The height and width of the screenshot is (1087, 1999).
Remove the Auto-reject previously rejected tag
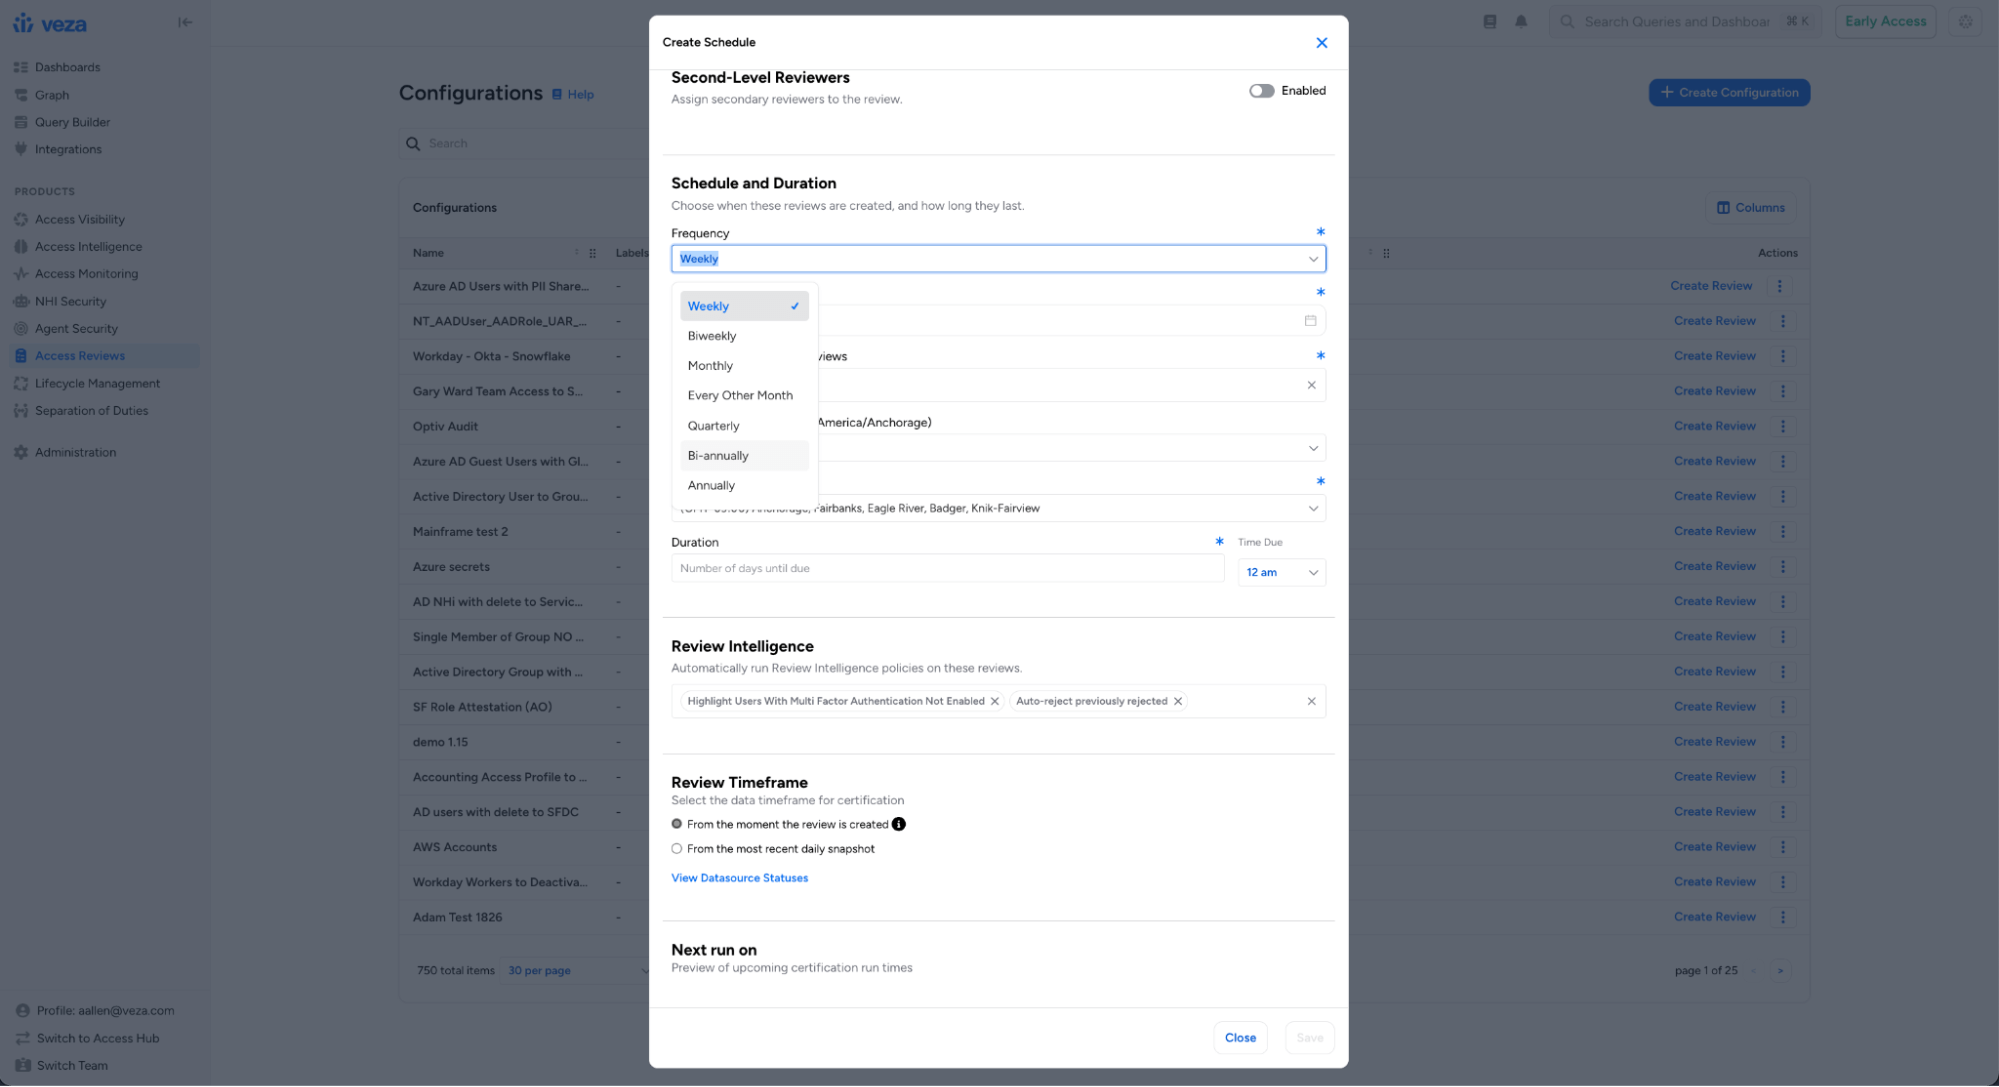[1178, 701]
